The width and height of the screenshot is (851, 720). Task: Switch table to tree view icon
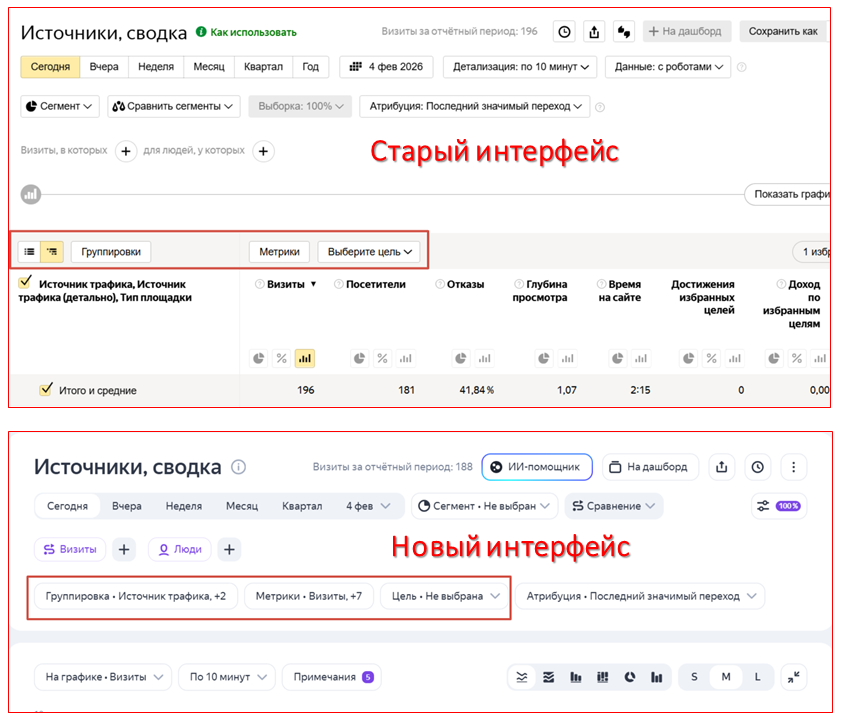pyautogui.click(x=52, y=252)
